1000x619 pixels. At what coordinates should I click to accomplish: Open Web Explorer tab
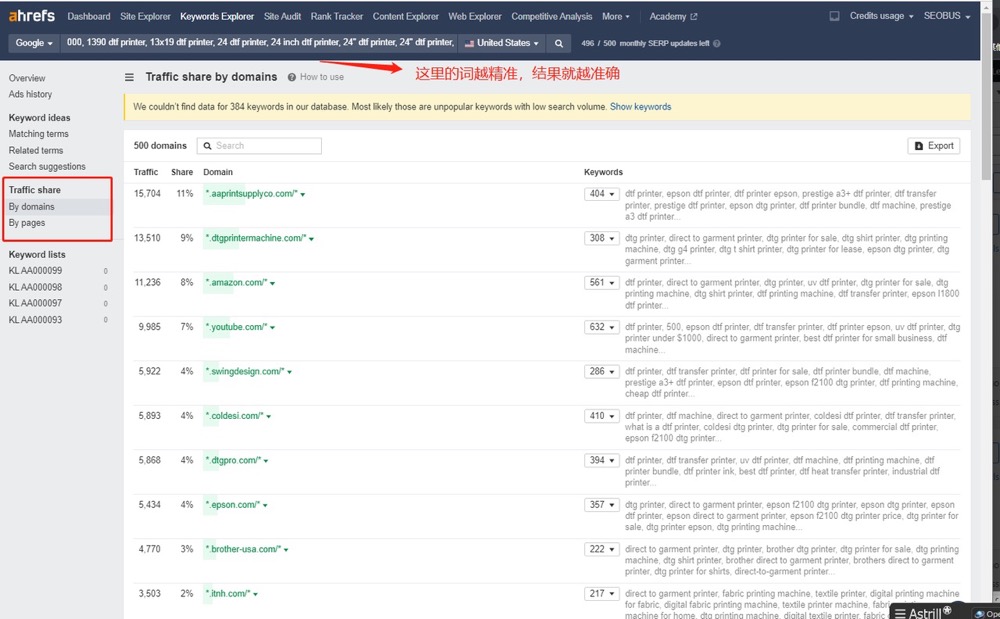pyautogui.click(x=474, y=17)
